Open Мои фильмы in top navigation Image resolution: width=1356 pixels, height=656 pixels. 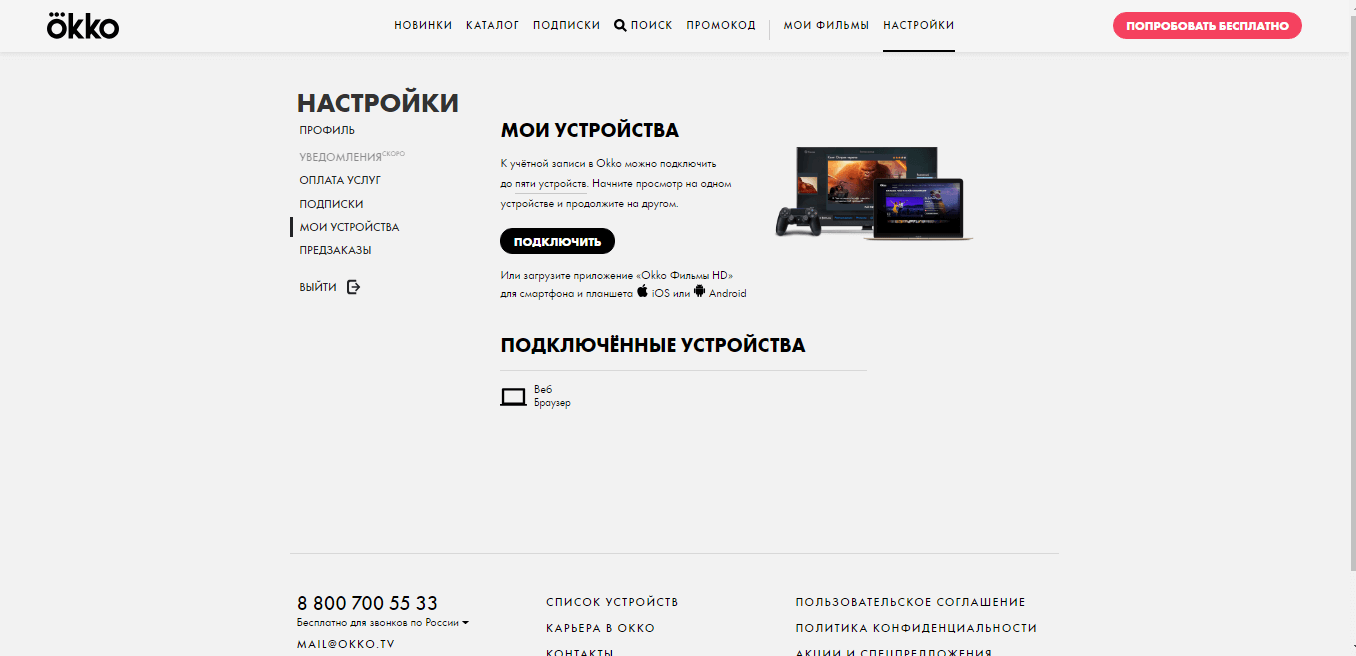pos(826,25)
